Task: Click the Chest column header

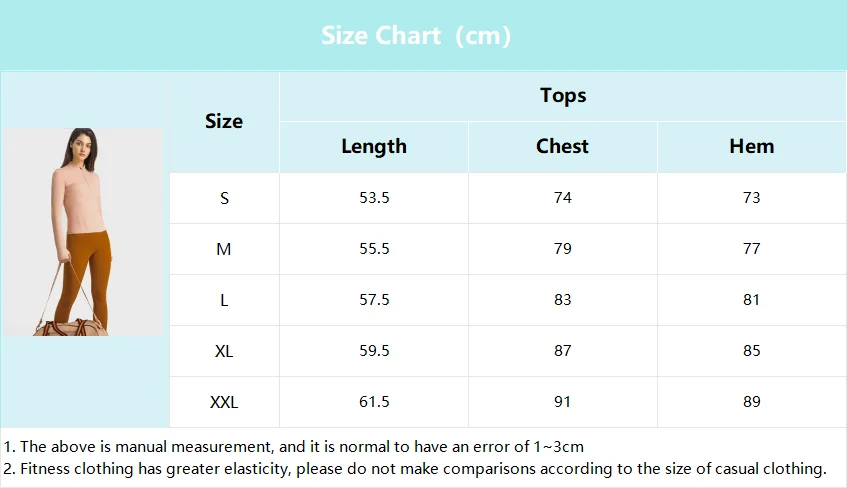Action: tap(562, 146)
